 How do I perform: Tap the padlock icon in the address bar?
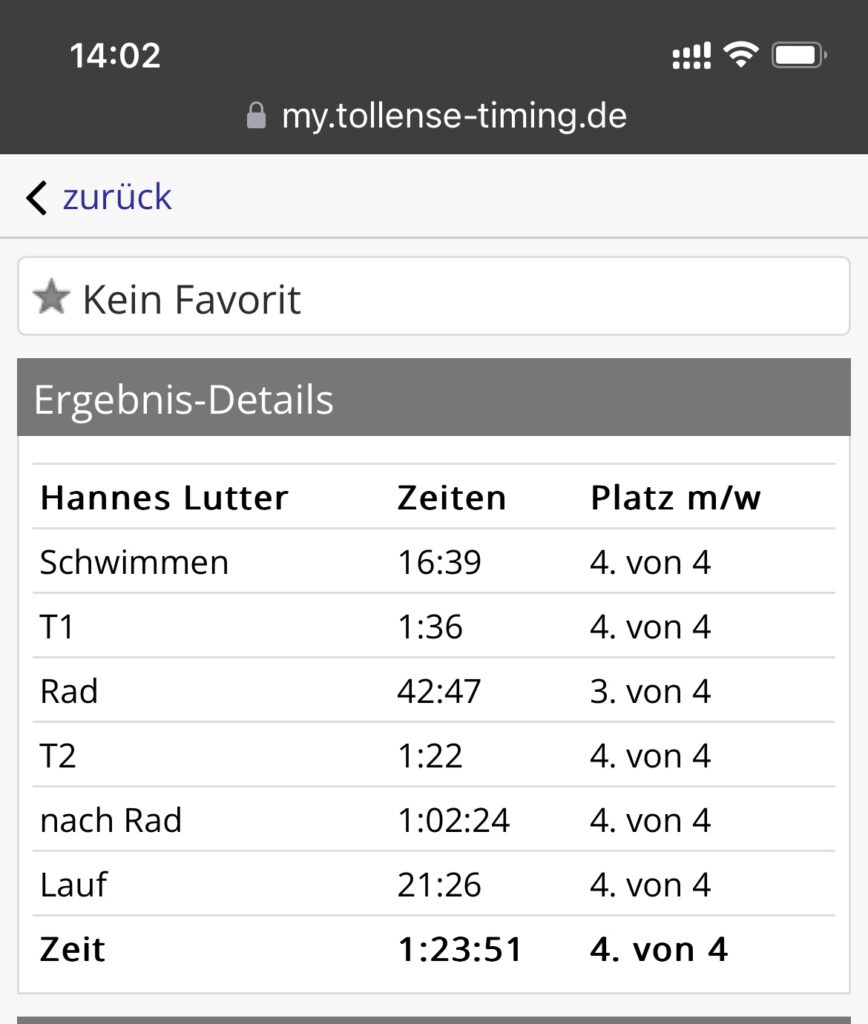point(256,116)
